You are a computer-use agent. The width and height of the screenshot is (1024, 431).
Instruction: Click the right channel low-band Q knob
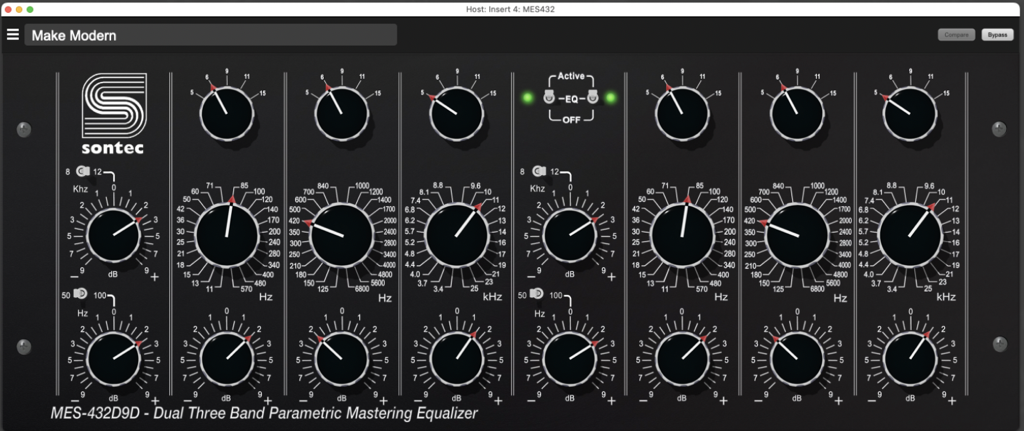[682, 114]
